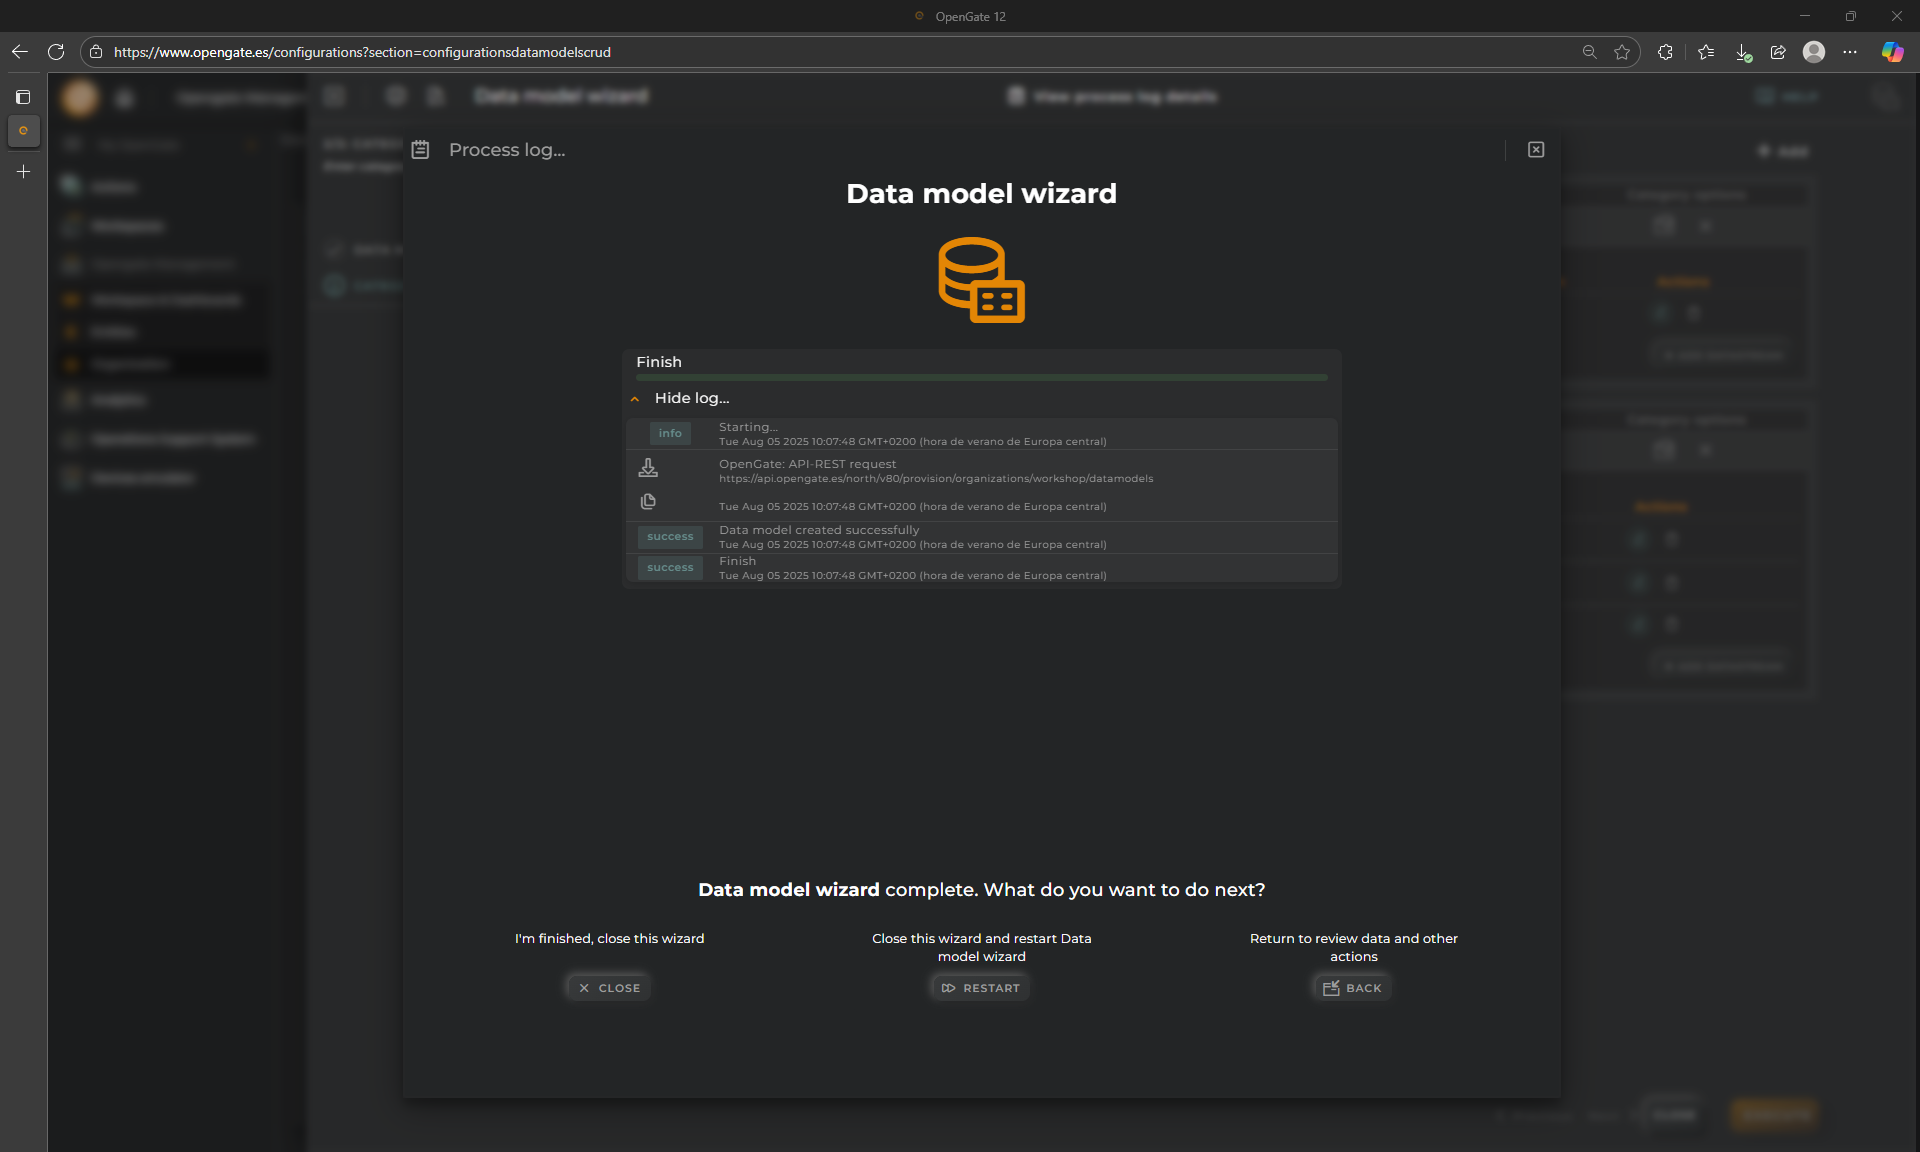Click the download icon beside API-REST request

pyautogui.click(x=648, y=467)
